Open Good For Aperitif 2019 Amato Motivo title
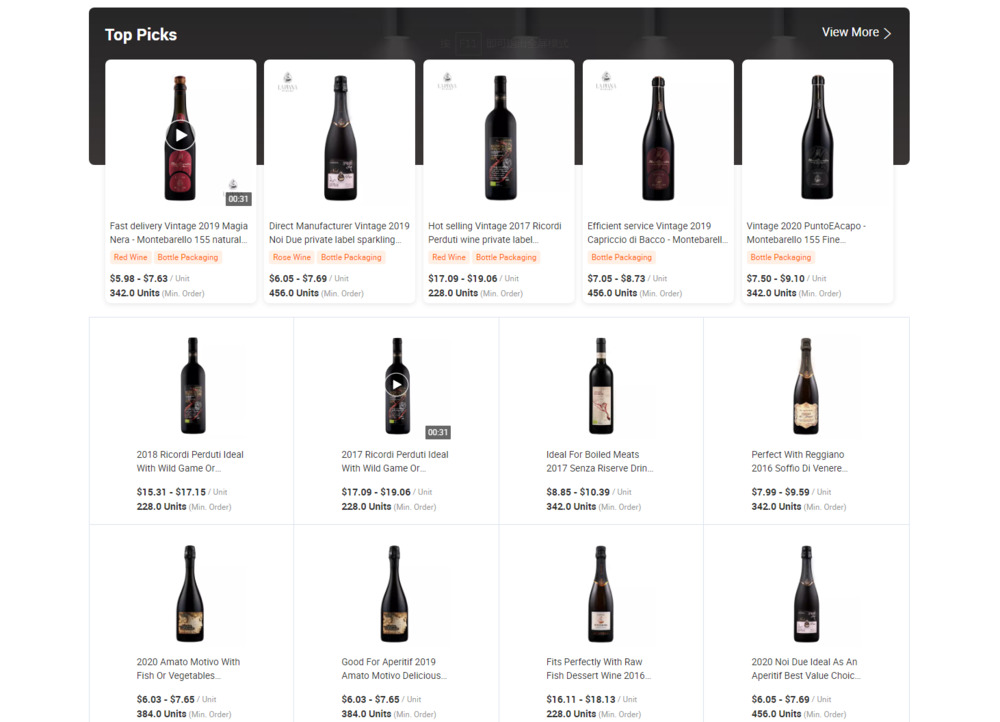Viewport: 1000px width, 722px height. [394, 668]
